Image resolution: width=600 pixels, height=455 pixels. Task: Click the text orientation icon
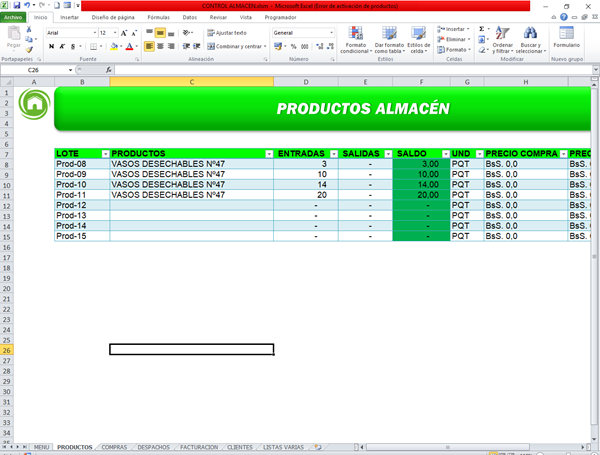click(186, 33)
